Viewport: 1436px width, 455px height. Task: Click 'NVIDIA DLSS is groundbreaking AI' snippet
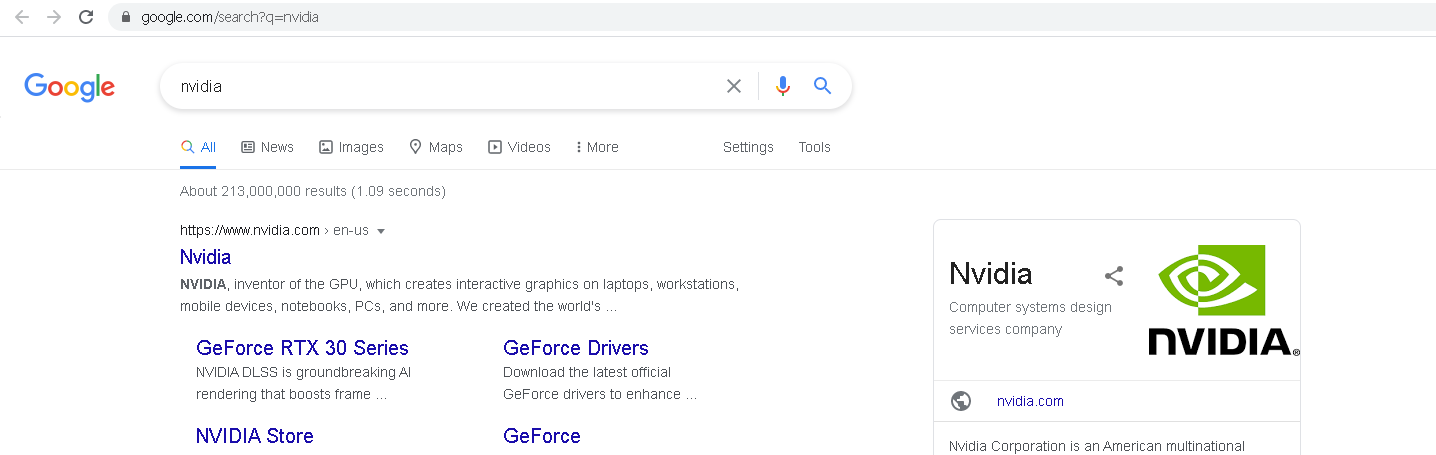coord(304,372)
